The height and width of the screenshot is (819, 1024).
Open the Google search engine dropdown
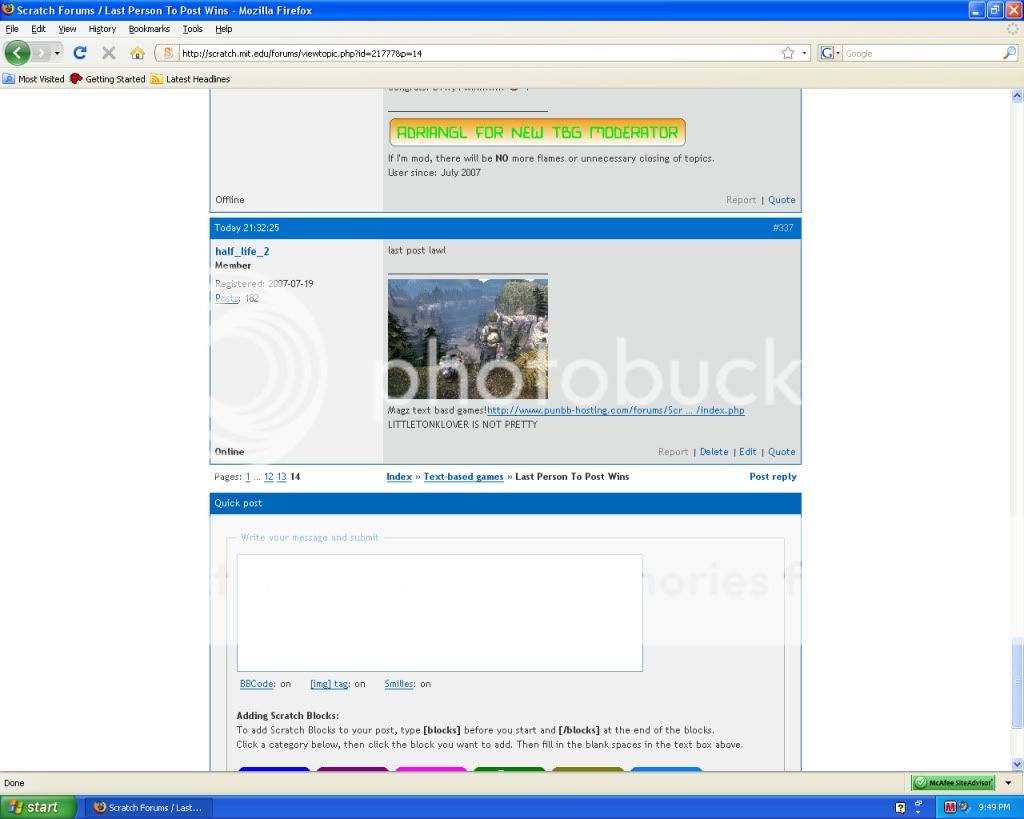coord(830,53)
